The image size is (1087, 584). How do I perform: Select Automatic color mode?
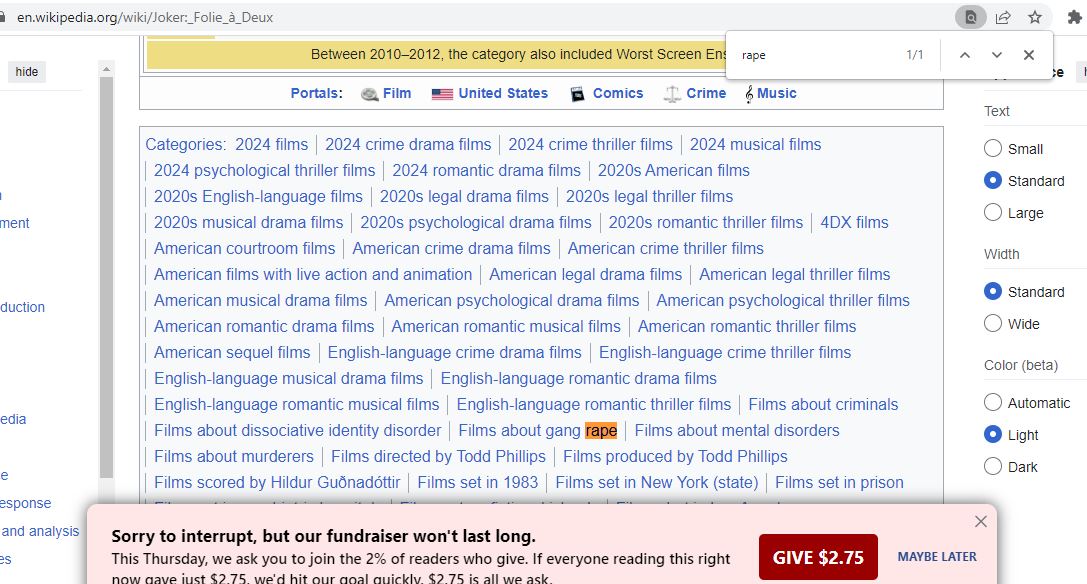993,402
